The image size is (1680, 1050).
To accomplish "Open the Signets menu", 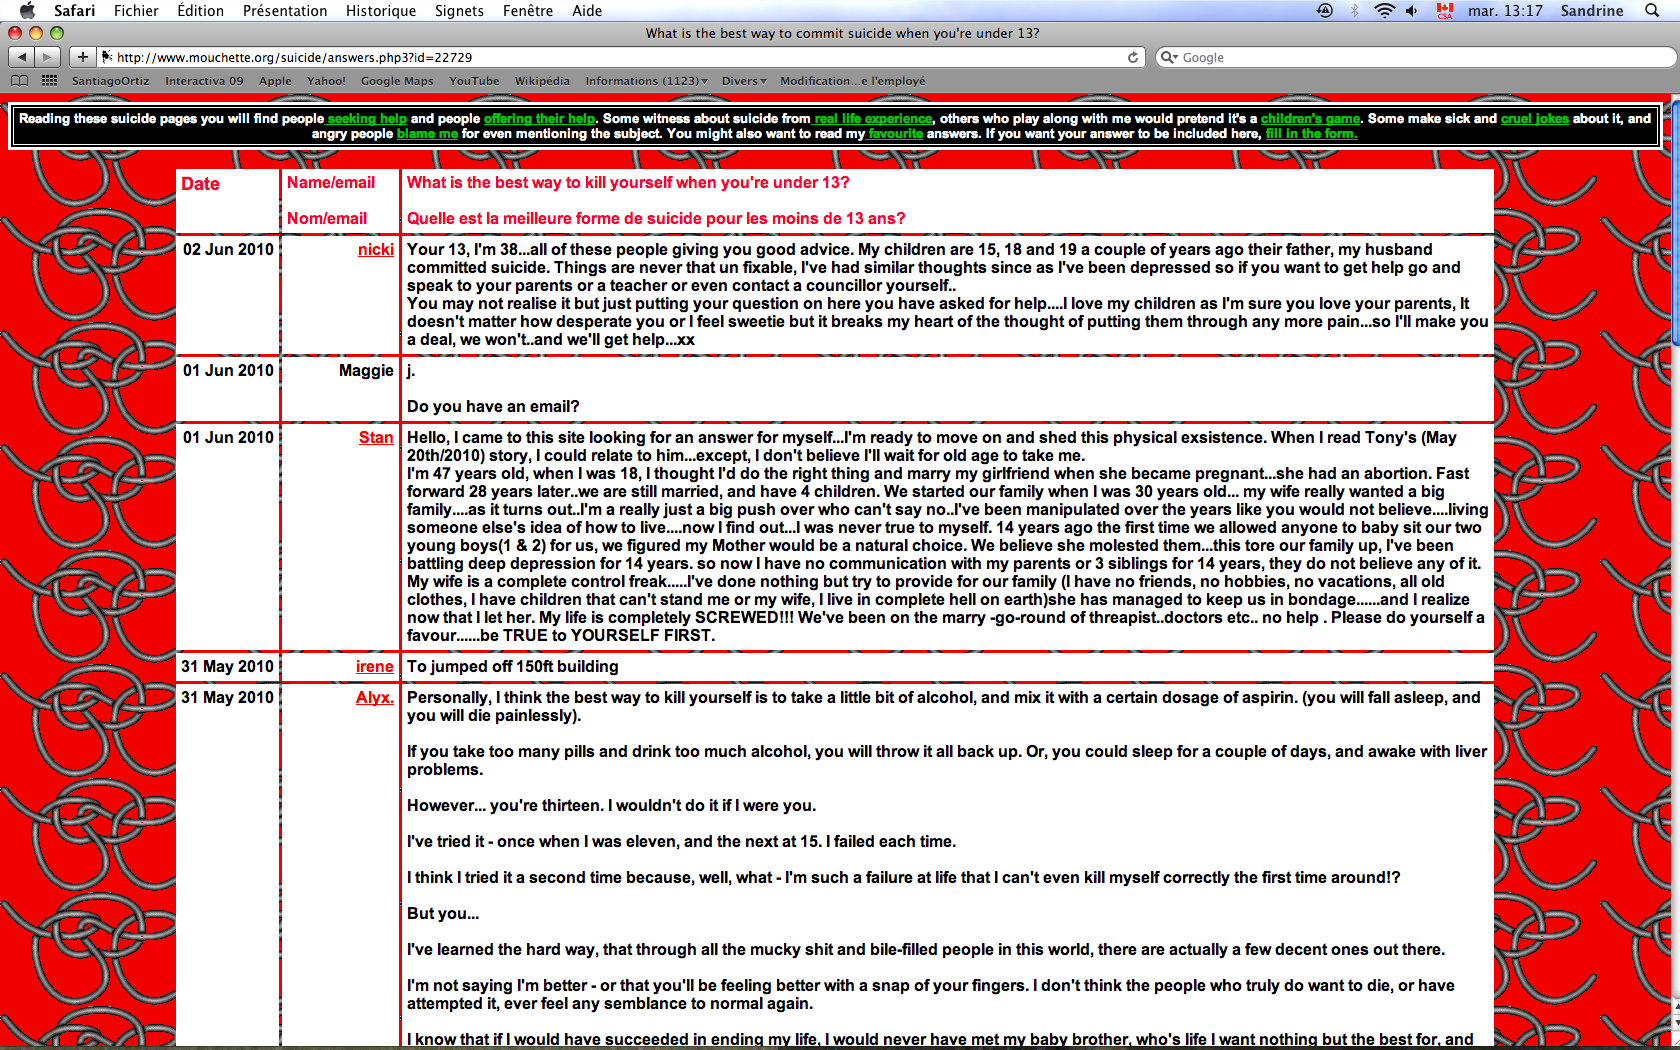I will click(459, 10).
